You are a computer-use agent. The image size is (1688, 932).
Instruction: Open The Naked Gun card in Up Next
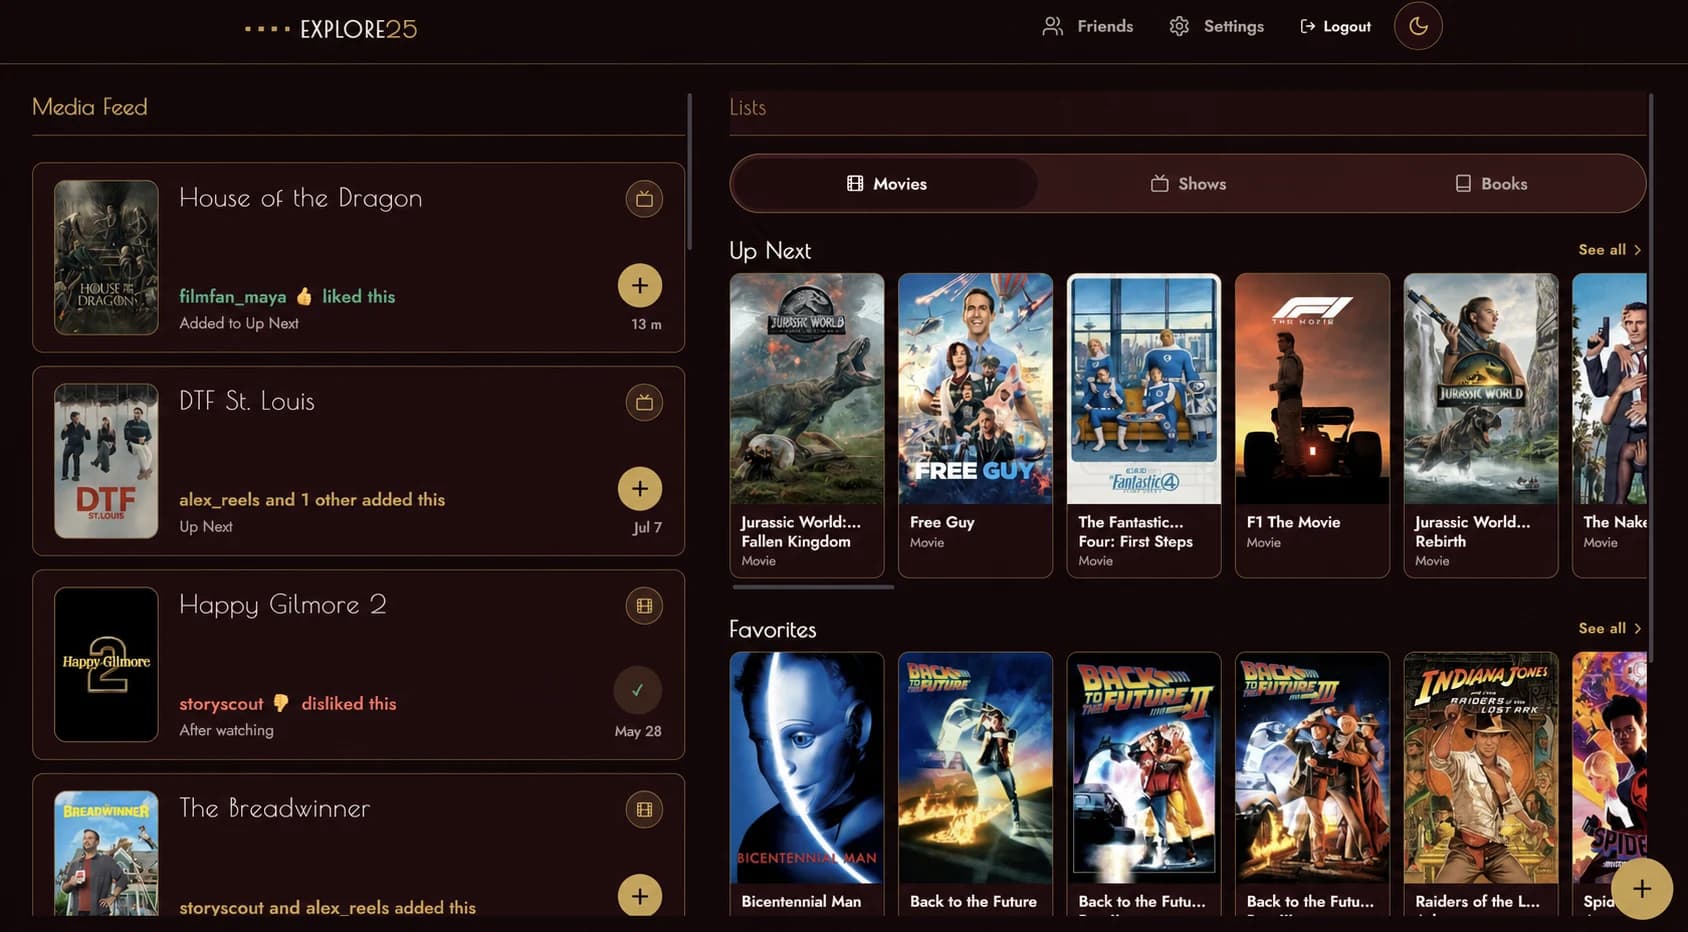pyautogui.click(x=1609, y=425)
